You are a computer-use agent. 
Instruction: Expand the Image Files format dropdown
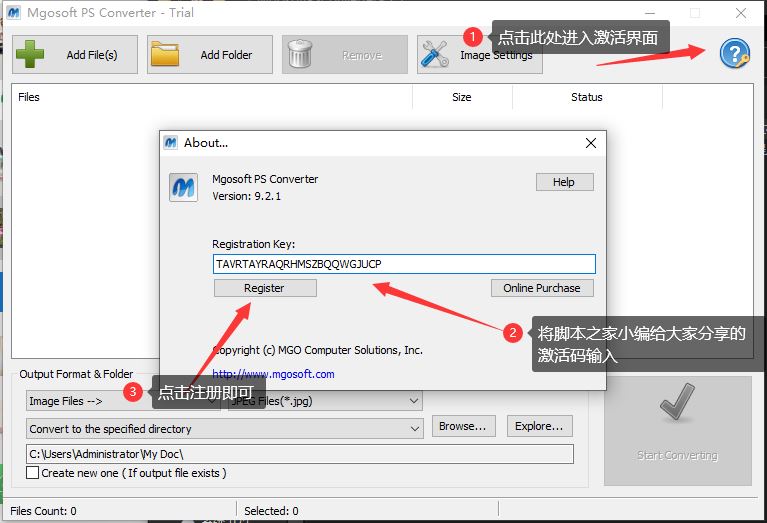pyautogui.click(x=123, y=401)
